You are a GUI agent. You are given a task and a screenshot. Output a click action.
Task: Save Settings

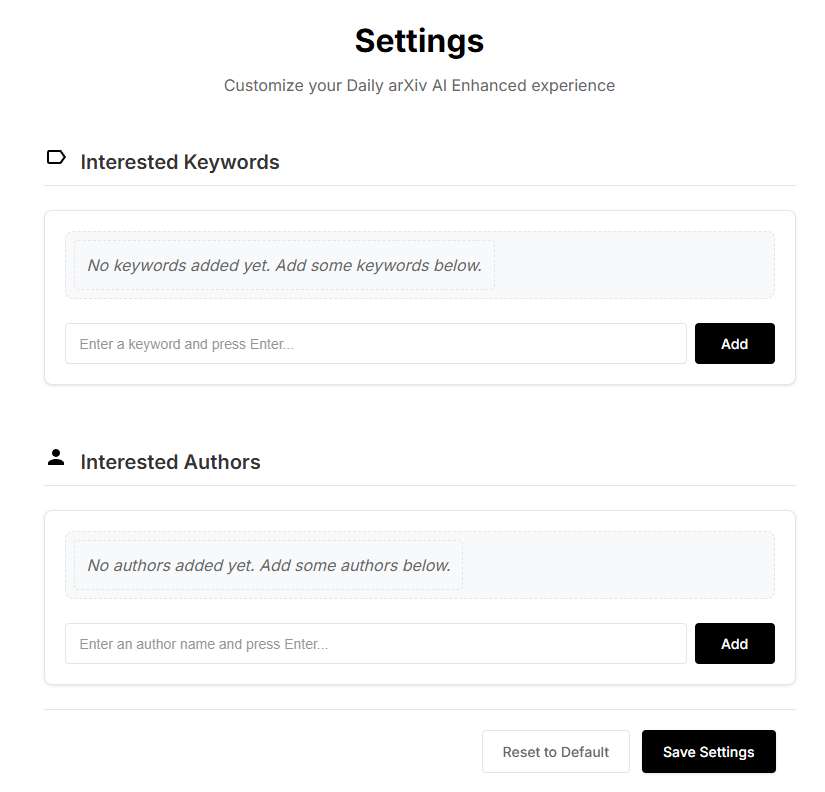(x=709, y=751)
